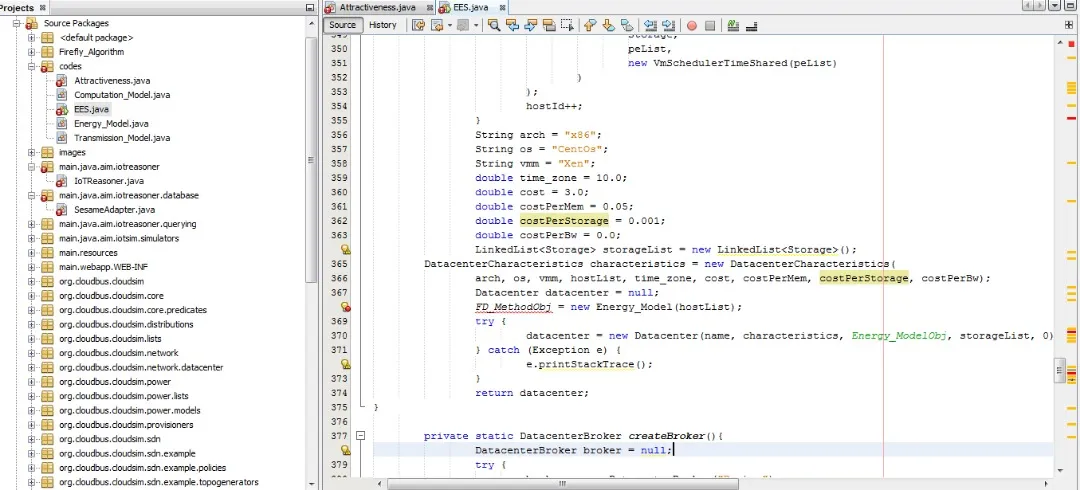
Task: Collapse the createBroker method fold at line 377
Action: (361, 436)
